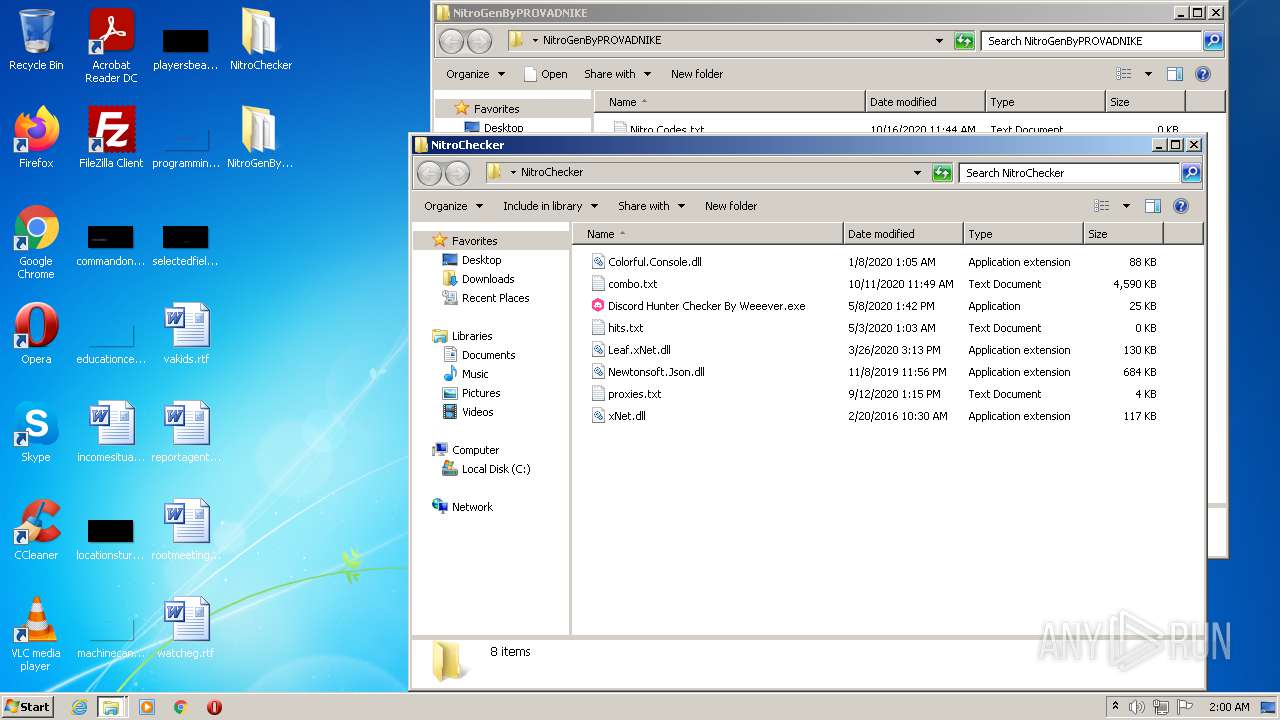Open Share with dropdown in NitroChecker
Image resolution: width=1280 pixels, height=720 pixels.
click(651, 206)
